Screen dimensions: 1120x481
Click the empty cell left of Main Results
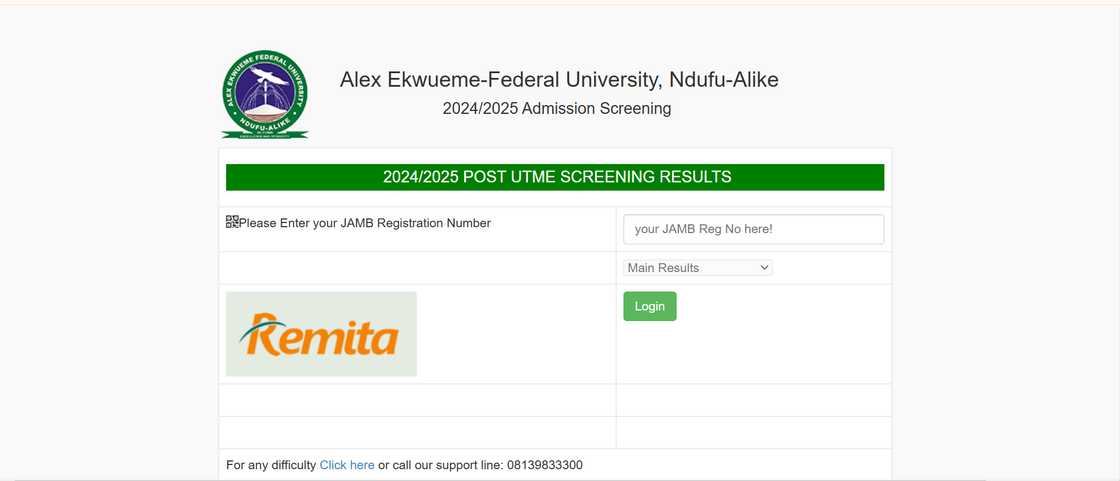click(x=417, y=268)
